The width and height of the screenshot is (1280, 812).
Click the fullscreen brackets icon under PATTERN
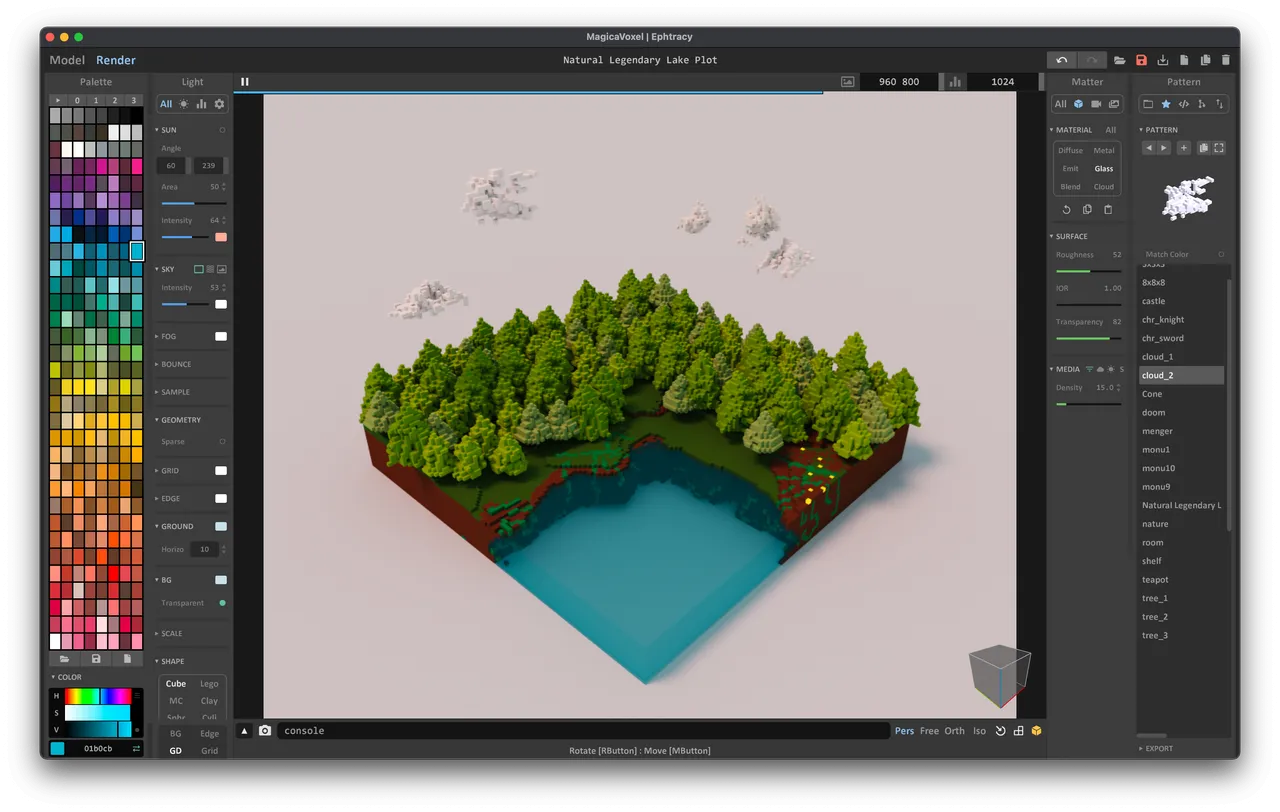(1219, 148)
